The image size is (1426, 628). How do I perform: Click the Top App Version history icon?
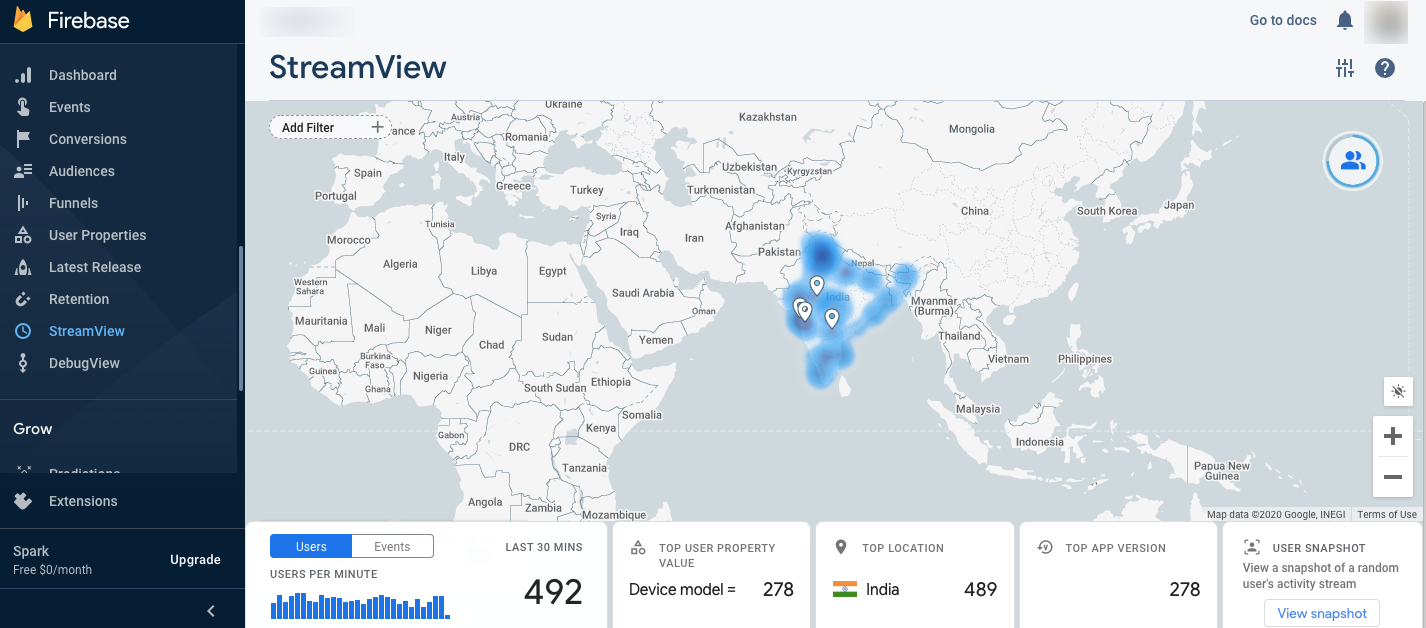pos(1045,547)
